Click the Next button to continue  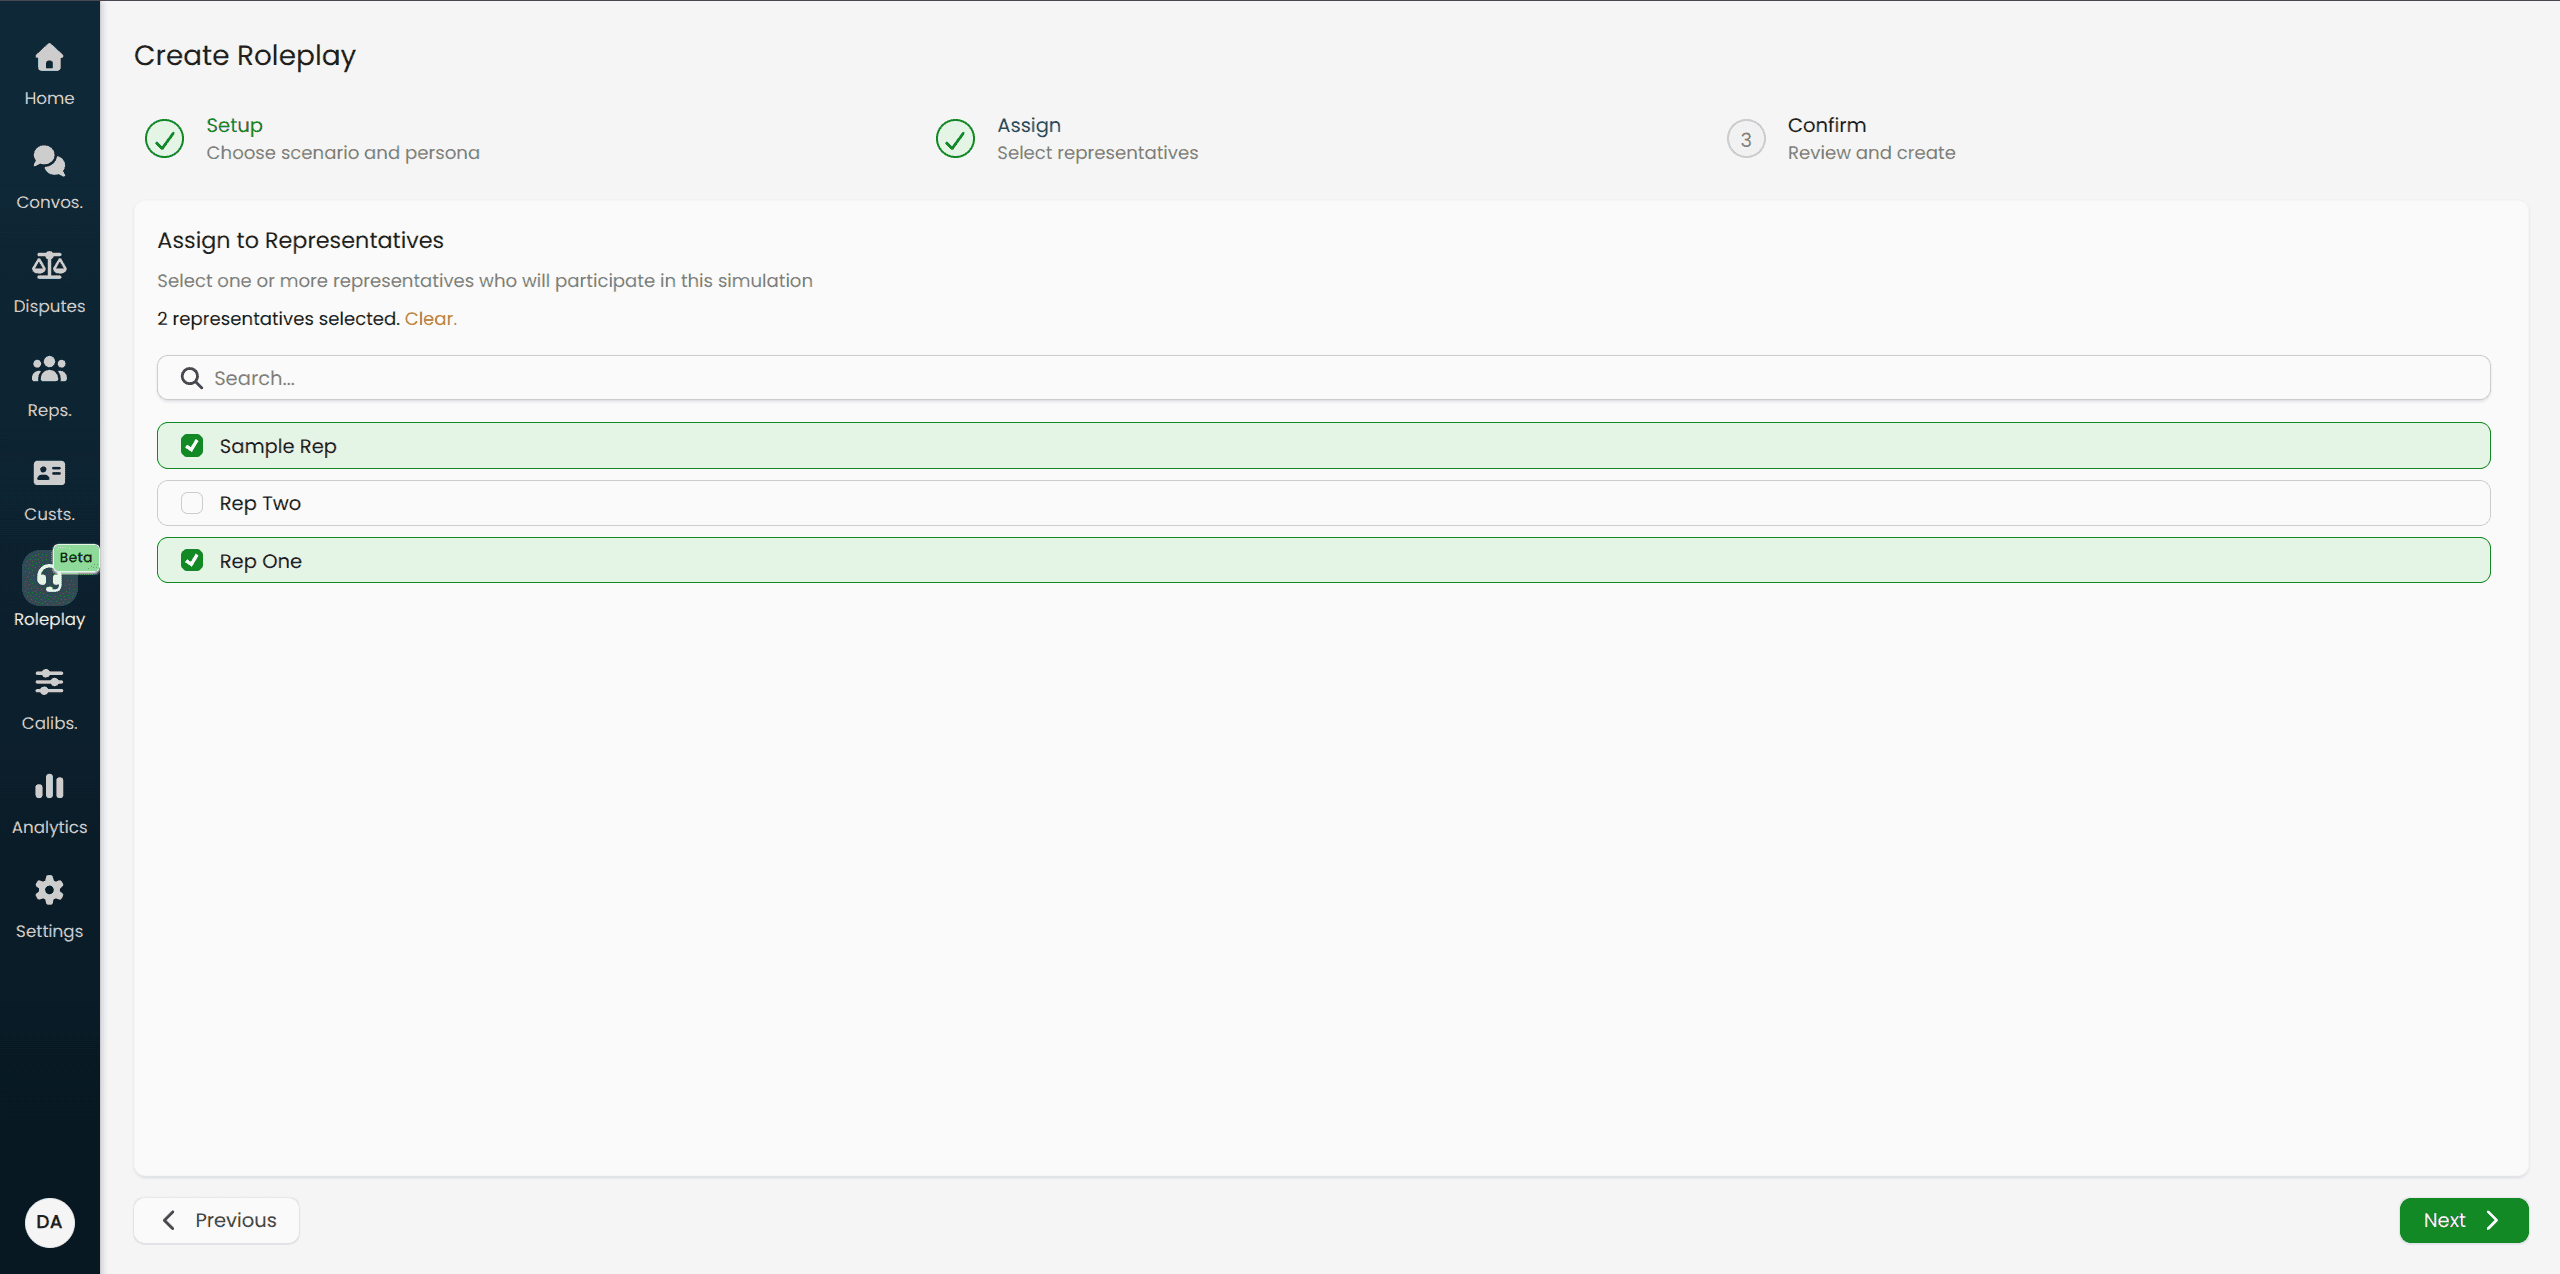coord(2463,1220)
